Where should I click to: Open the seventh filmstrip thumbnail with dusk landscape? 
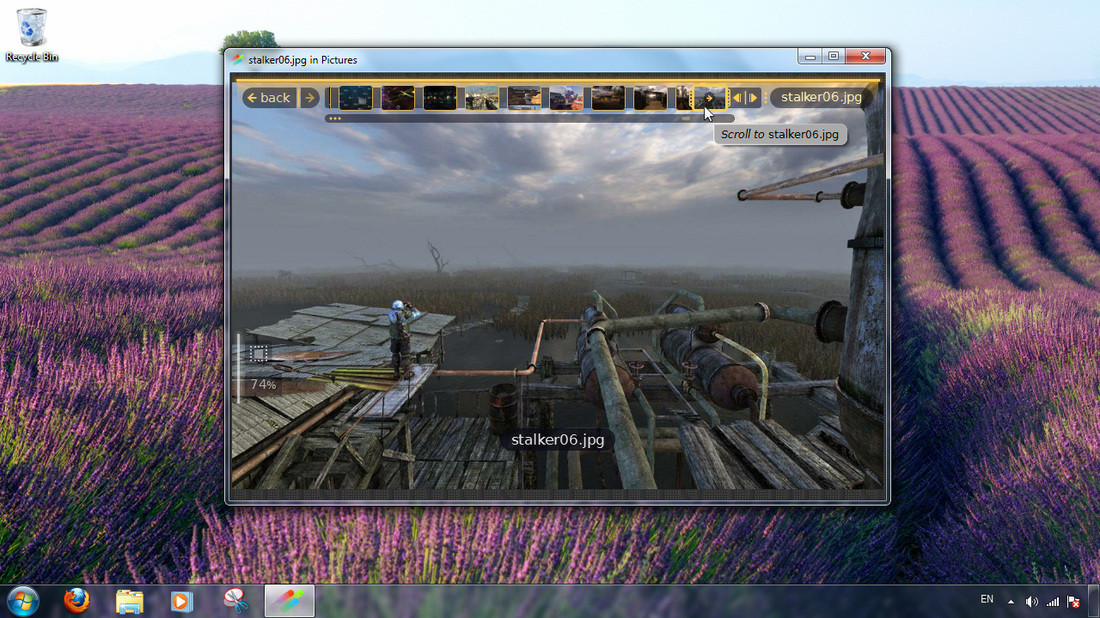pos(608,98)
